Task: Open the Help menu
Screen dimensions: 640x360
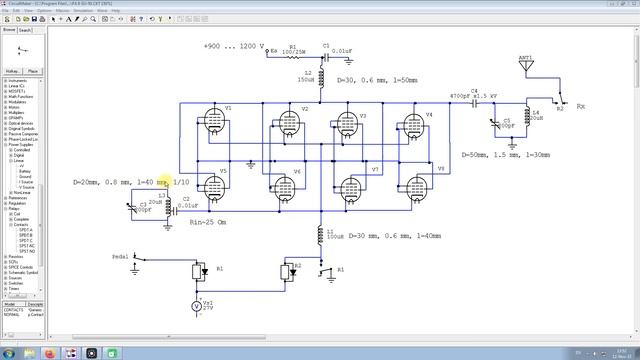Action: point(116,11)
